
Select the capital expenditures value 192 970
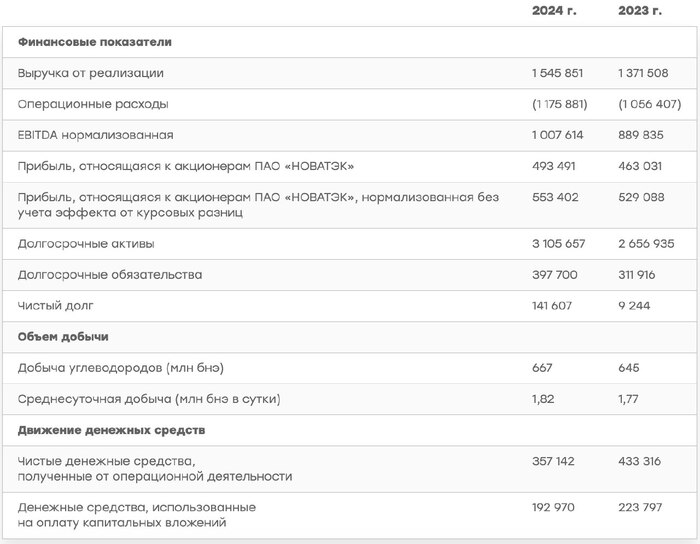pyautogui.click(x=554, y=507)
